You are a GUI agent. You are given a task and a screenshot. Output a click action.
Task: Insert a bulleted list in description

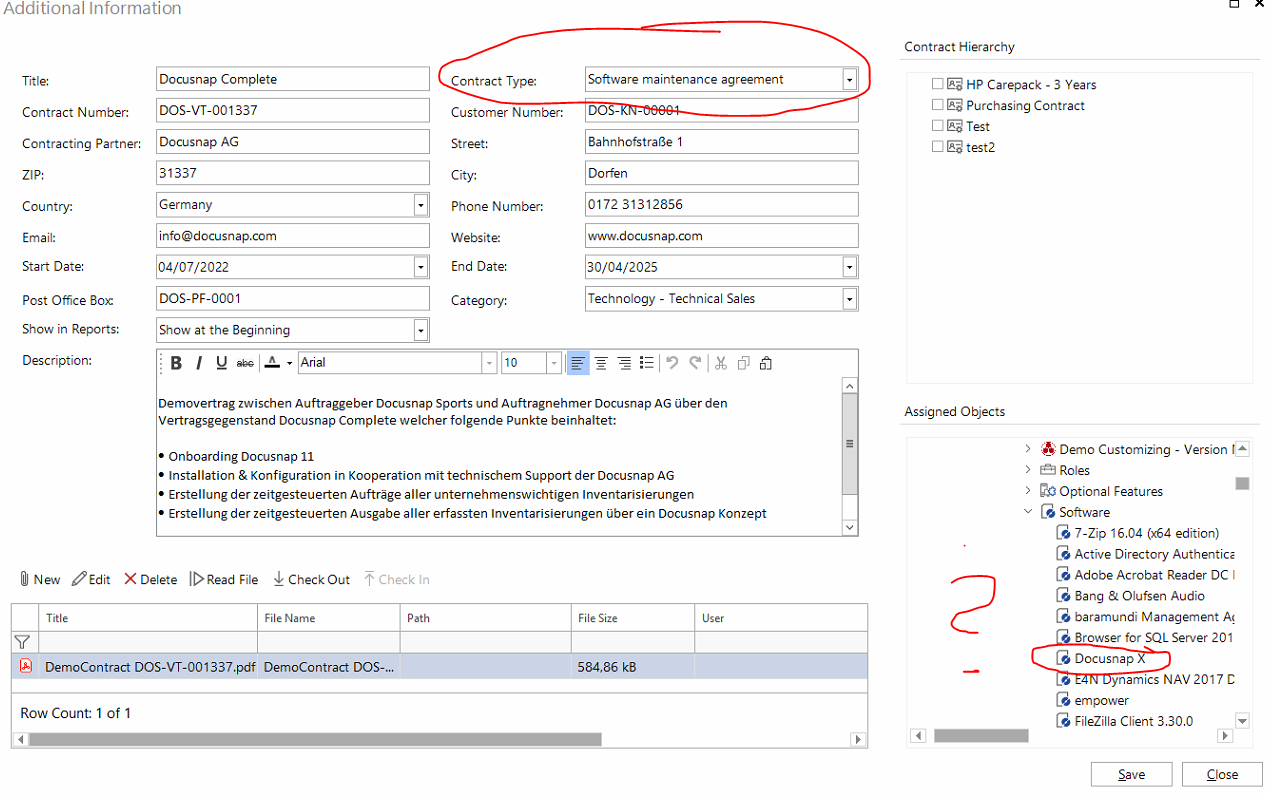[x=647, y=363]
